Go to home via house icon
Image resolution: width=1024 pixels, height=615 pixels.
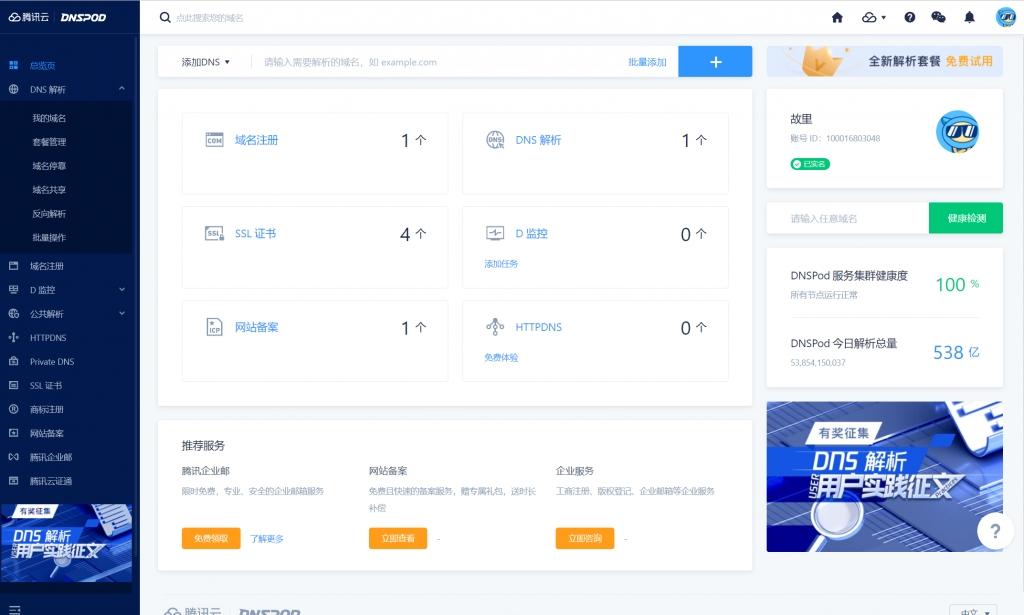pos(837,18)
